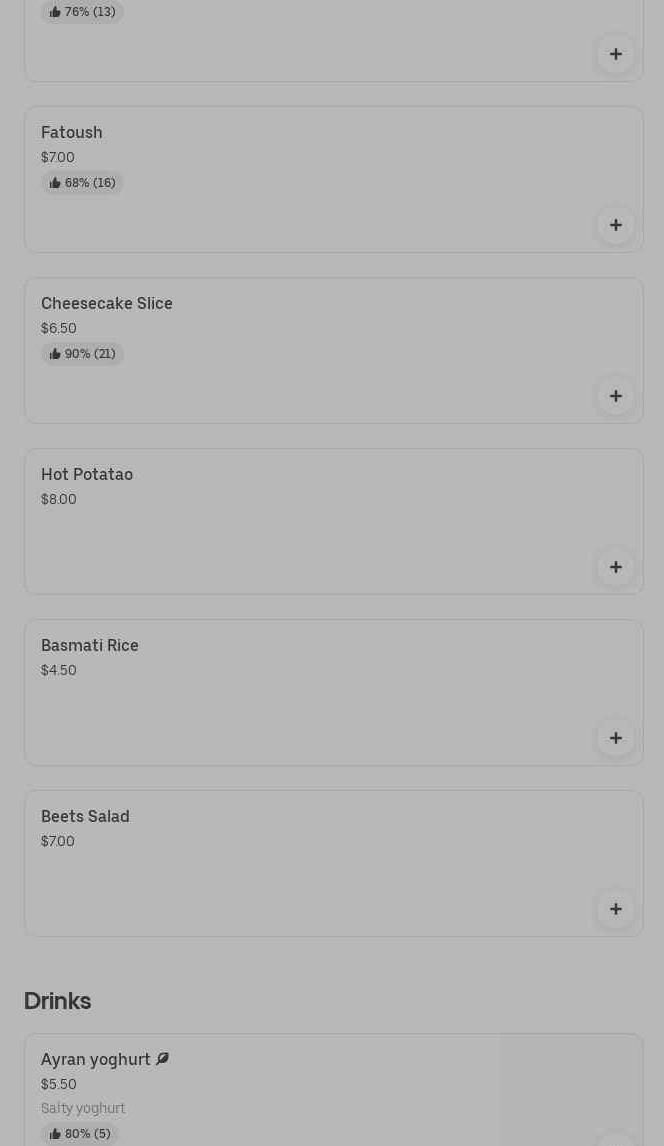Click the Ayran yoghurt product image
The height and width of the screenshot is (1146, 664).
pyautogui.click(x=570, y=1090)
